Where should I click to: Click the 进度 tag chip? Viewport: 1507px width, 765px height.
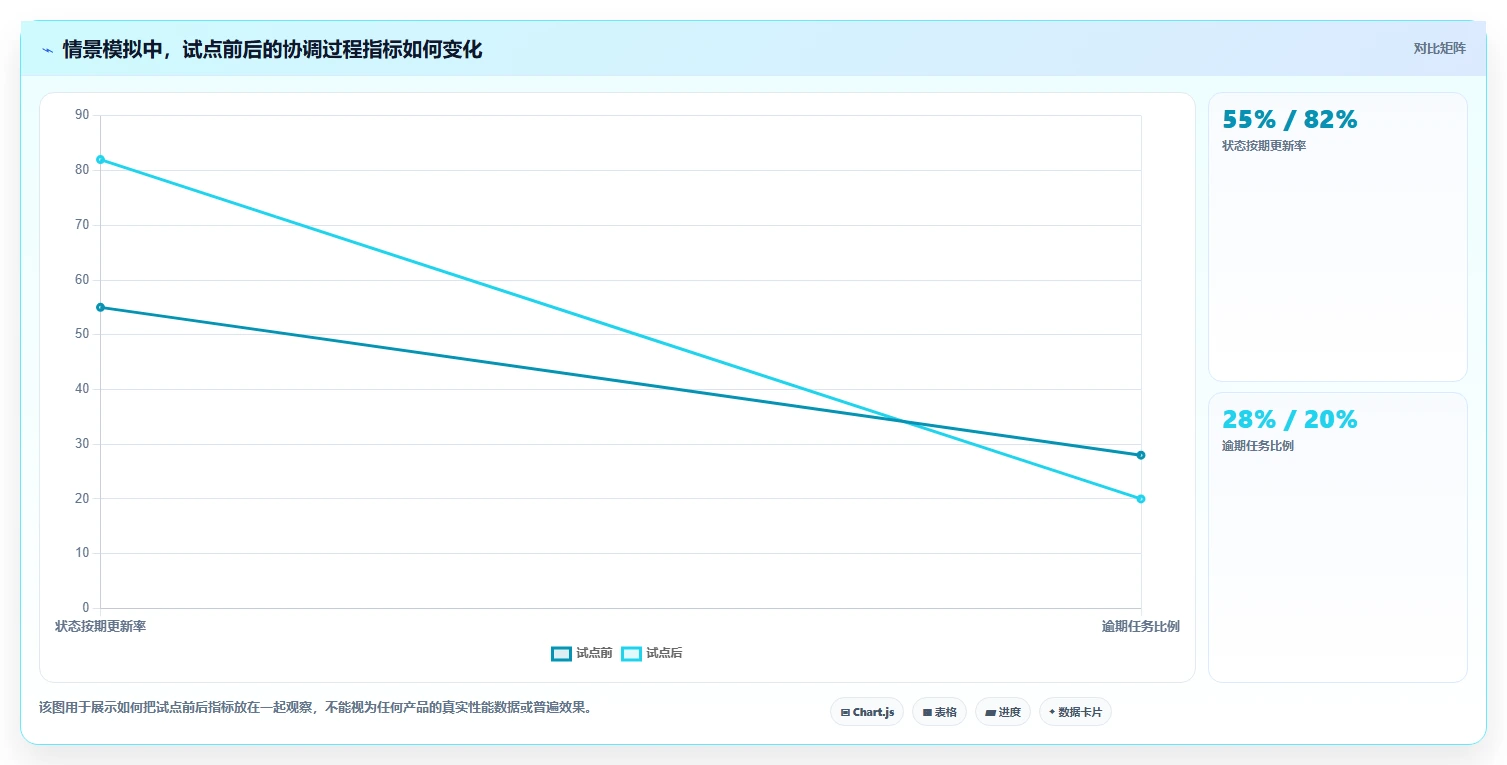point(1003,712)
